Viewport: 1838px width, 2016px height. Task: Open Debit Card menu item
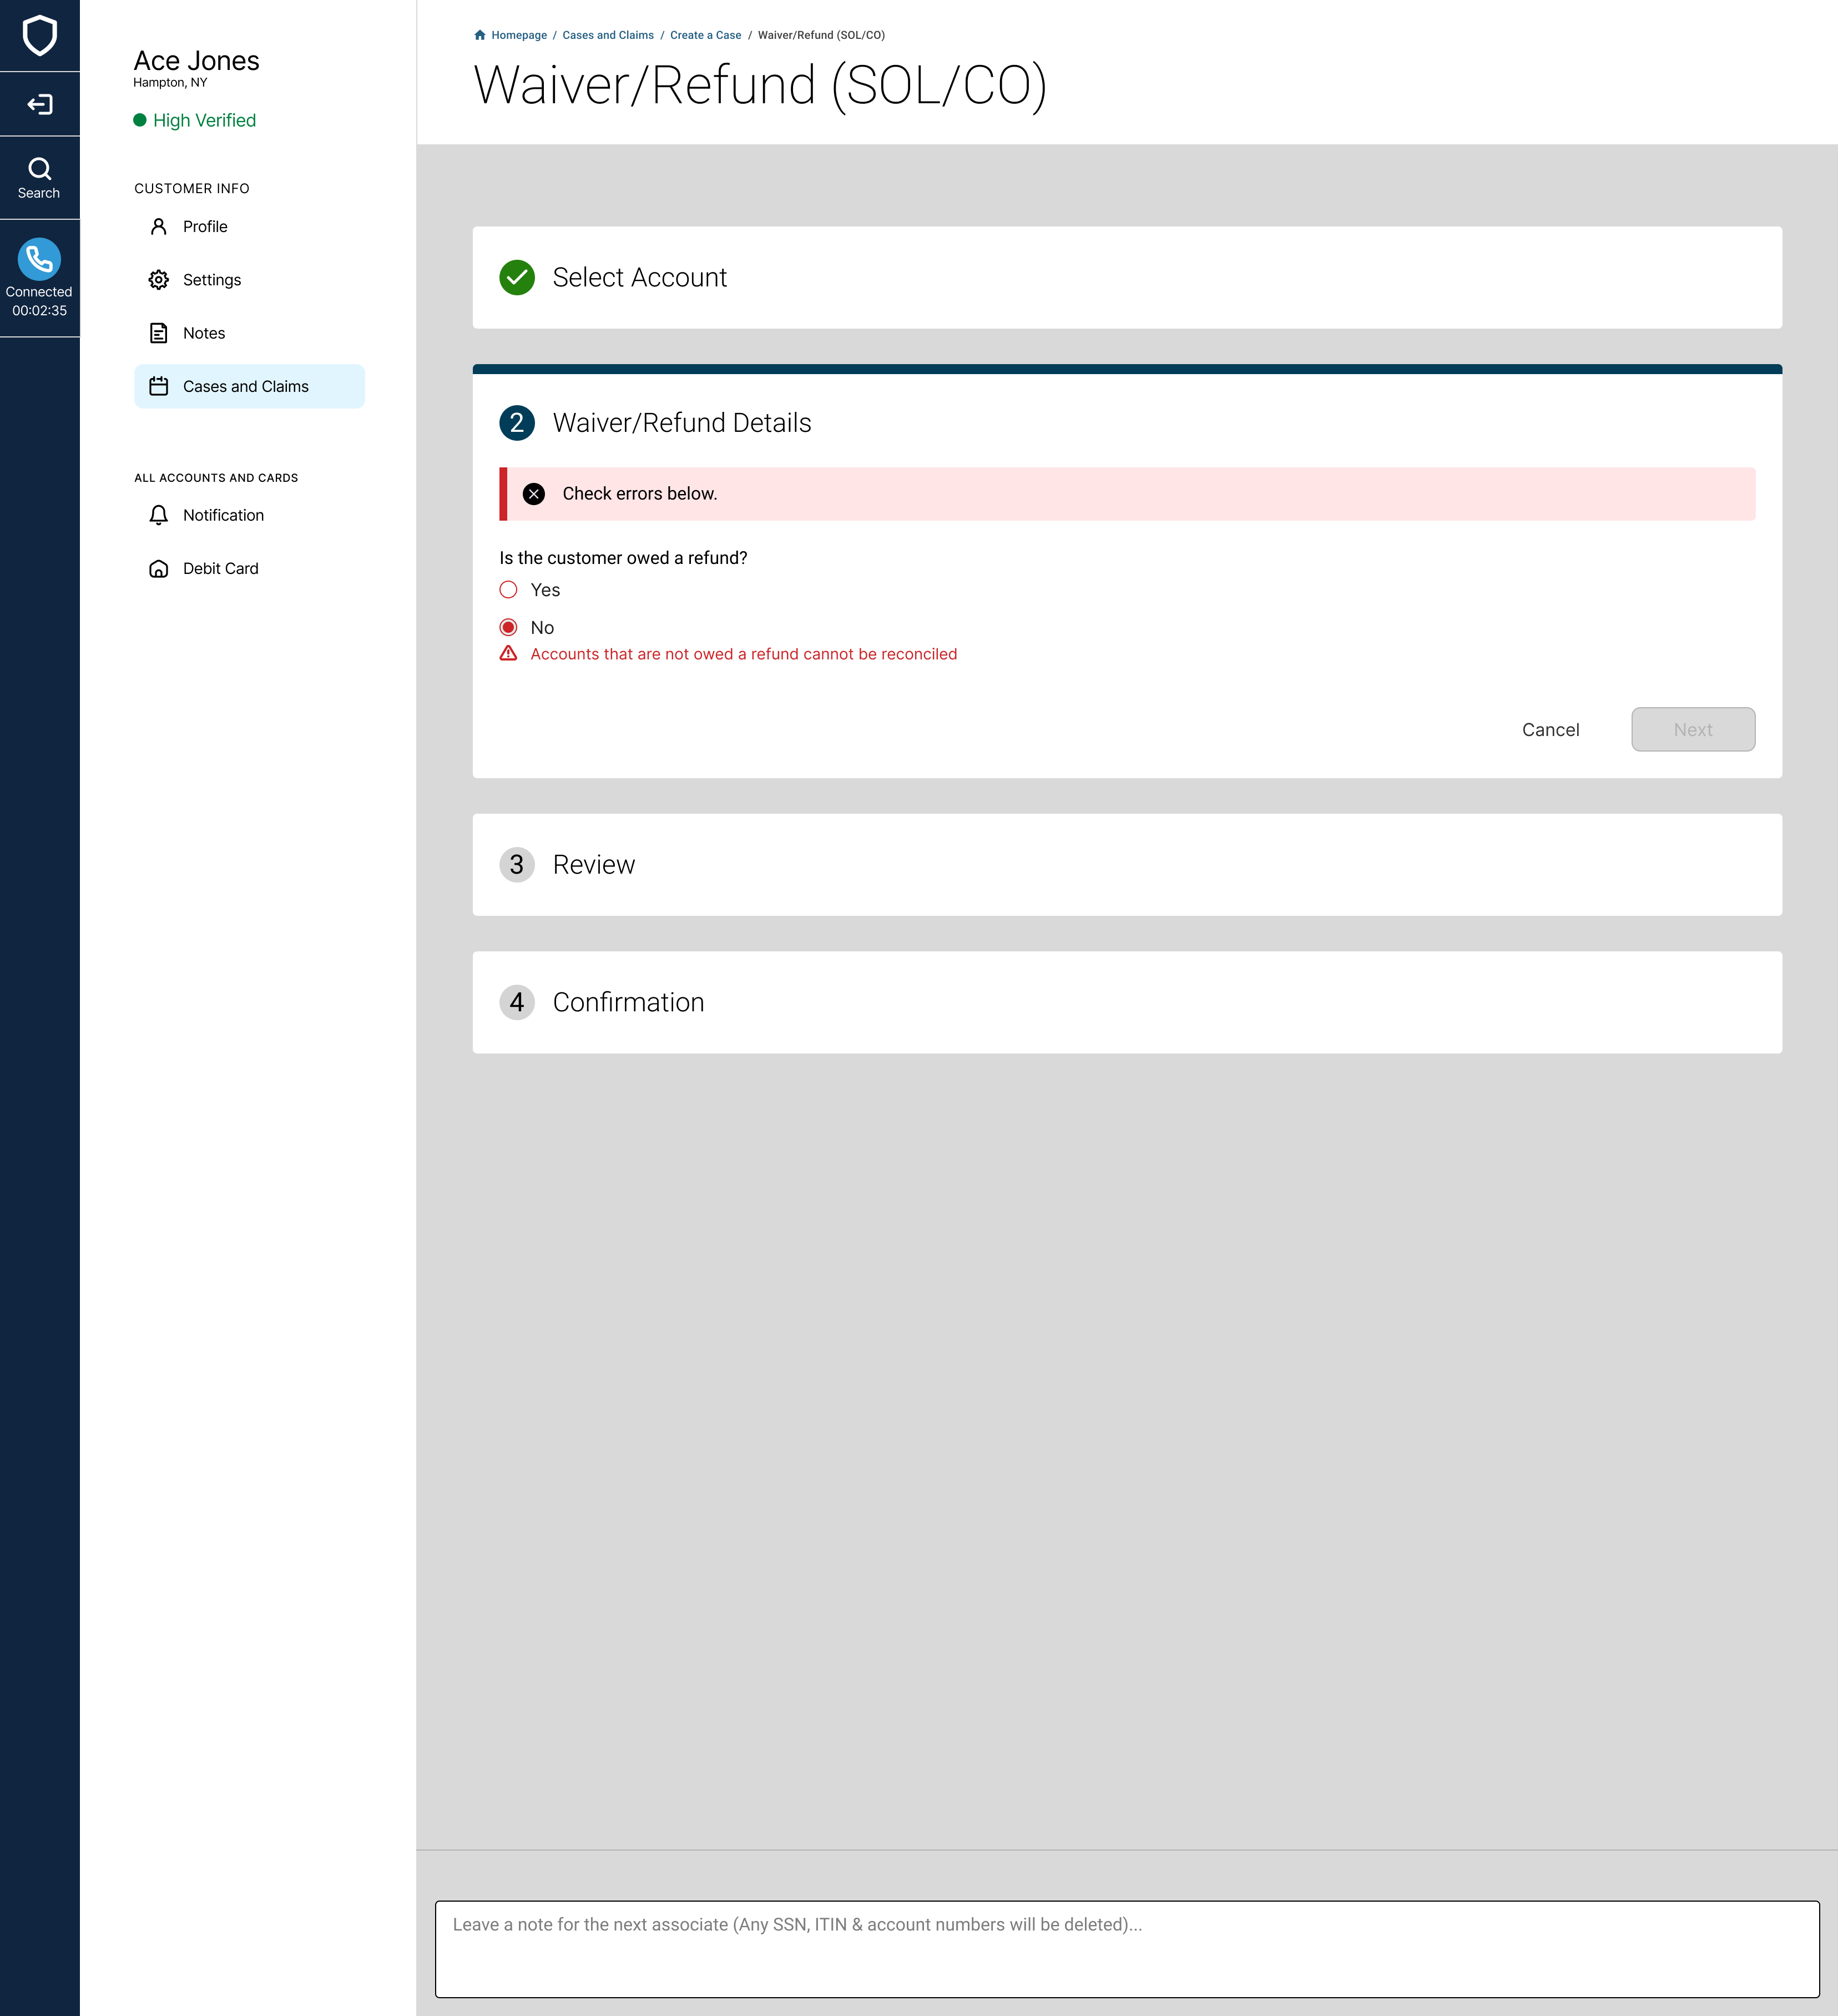(220, 569)
